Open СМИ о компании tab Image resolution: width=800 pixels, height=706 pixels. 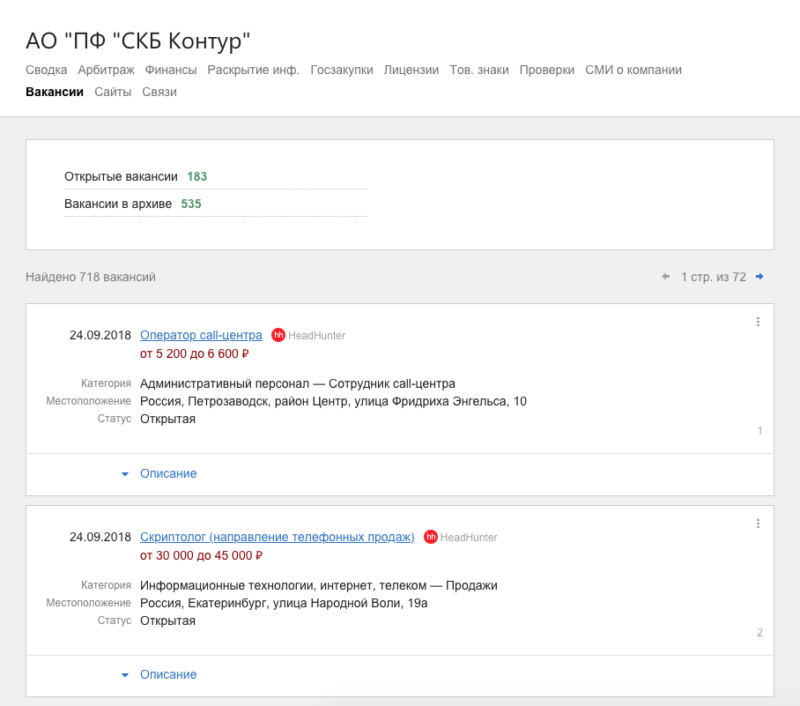coord(633,70)
